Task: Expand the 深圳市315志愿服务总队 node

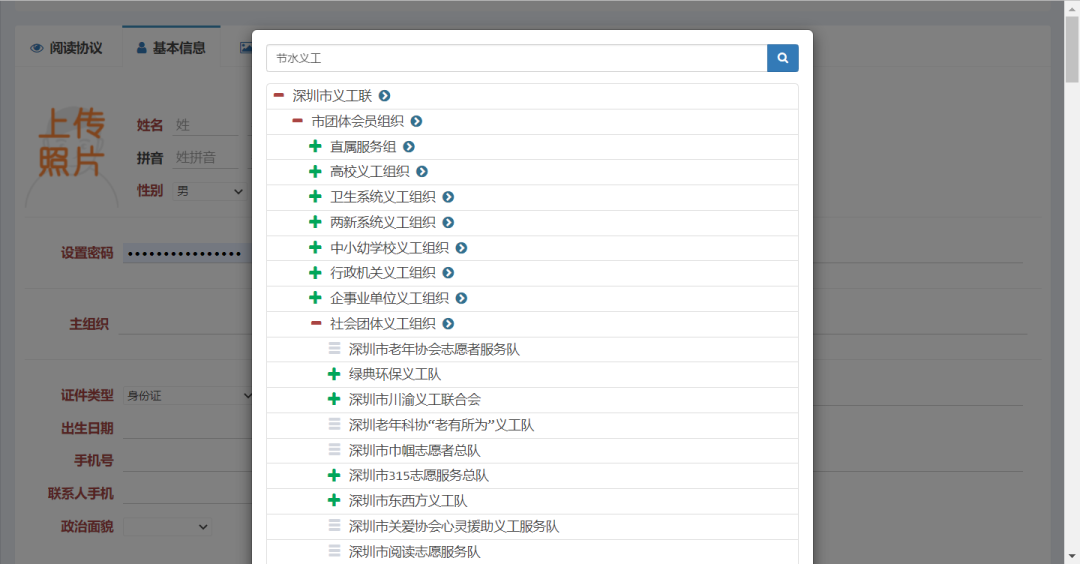Action: click(333, 475)
